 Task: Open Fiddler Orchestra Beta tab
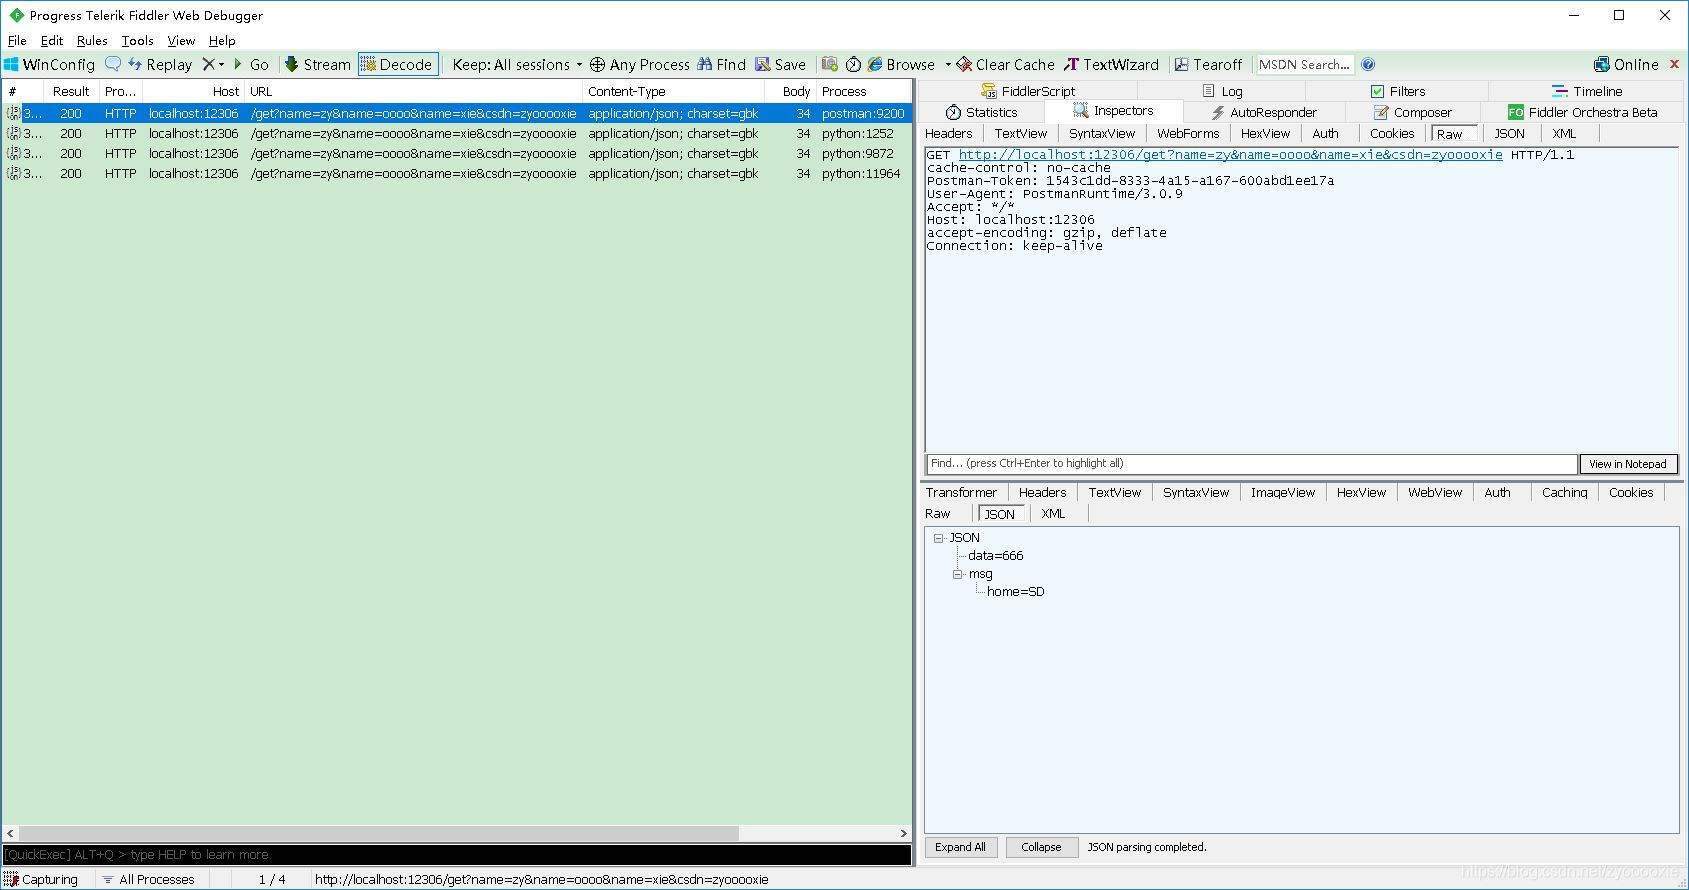(1583, 112)
